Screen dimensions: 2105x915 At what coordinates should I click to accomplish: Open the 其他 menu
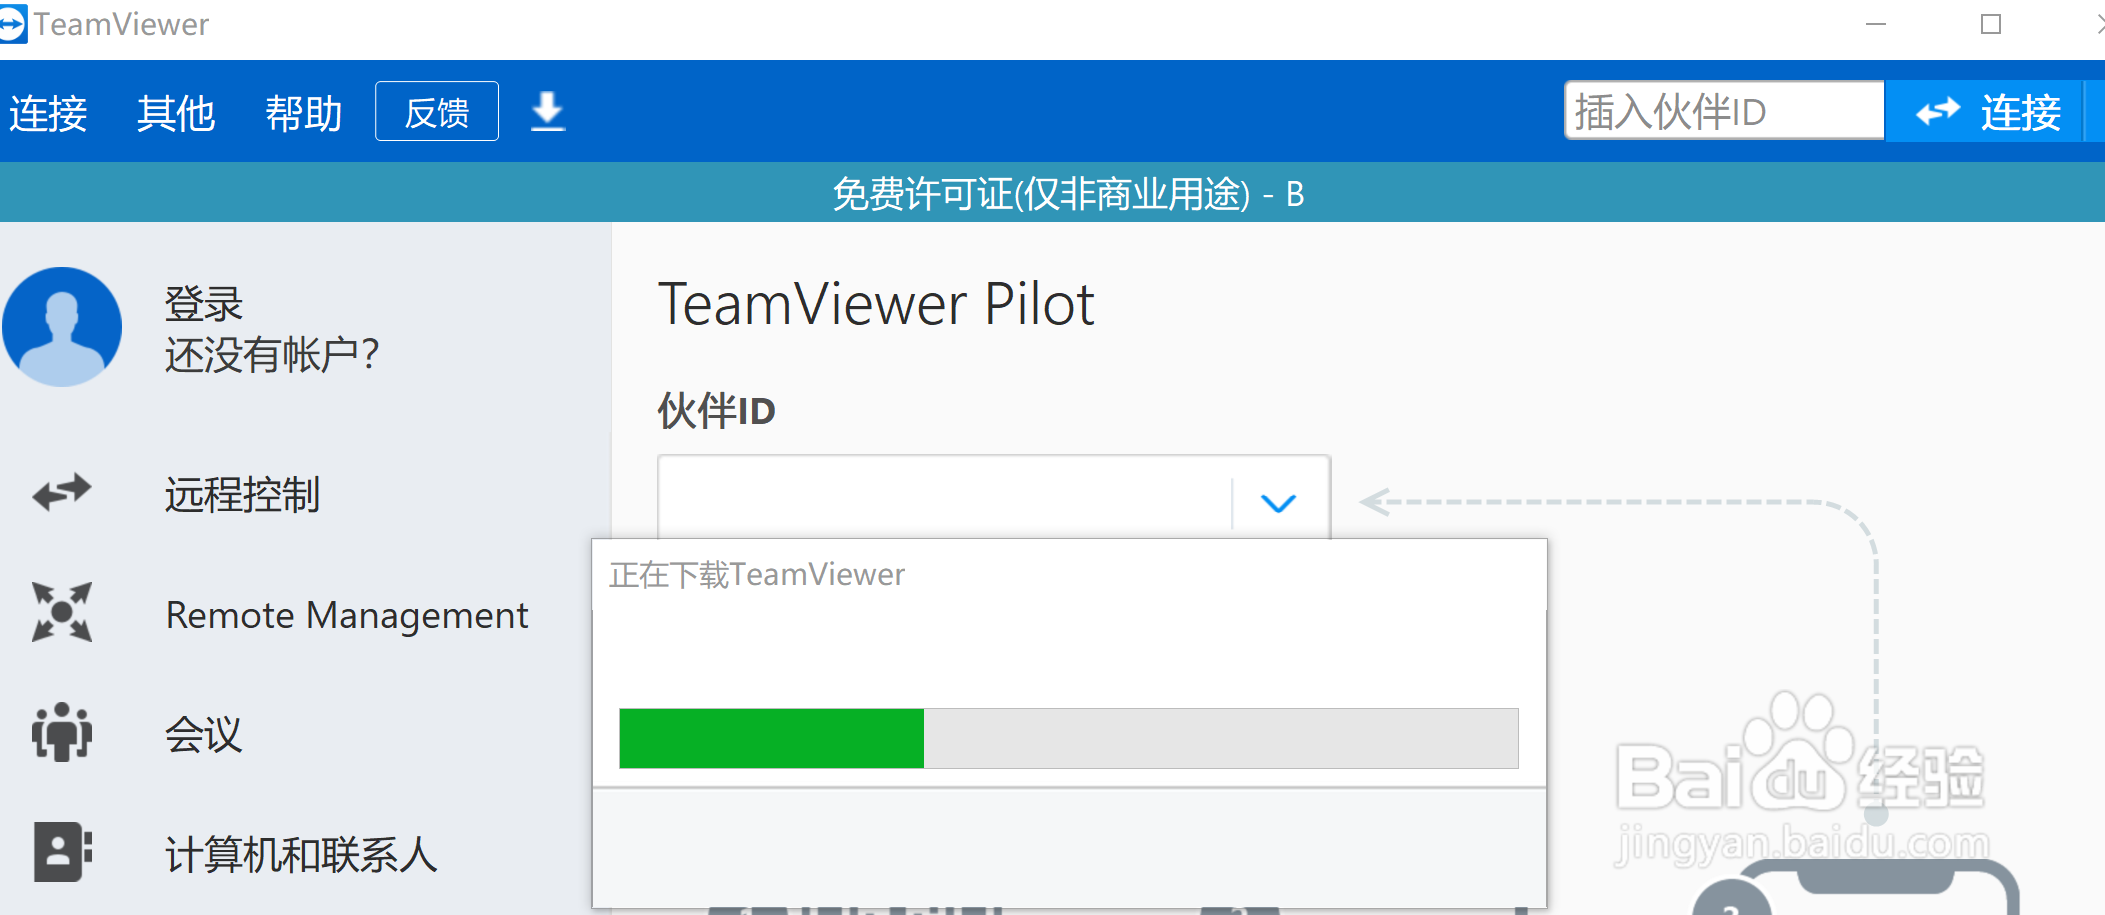pos(176,113)
